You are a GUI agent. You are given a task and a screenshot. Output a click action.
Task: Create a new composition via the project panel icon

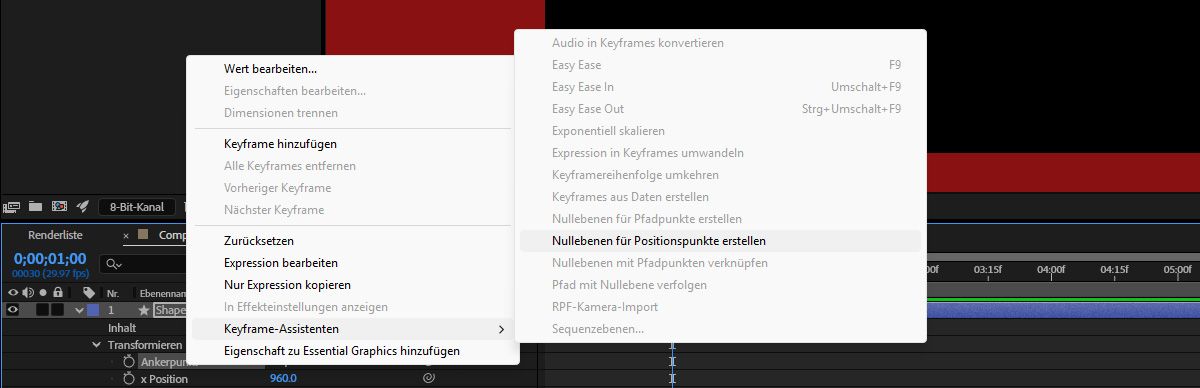point(59,207)
